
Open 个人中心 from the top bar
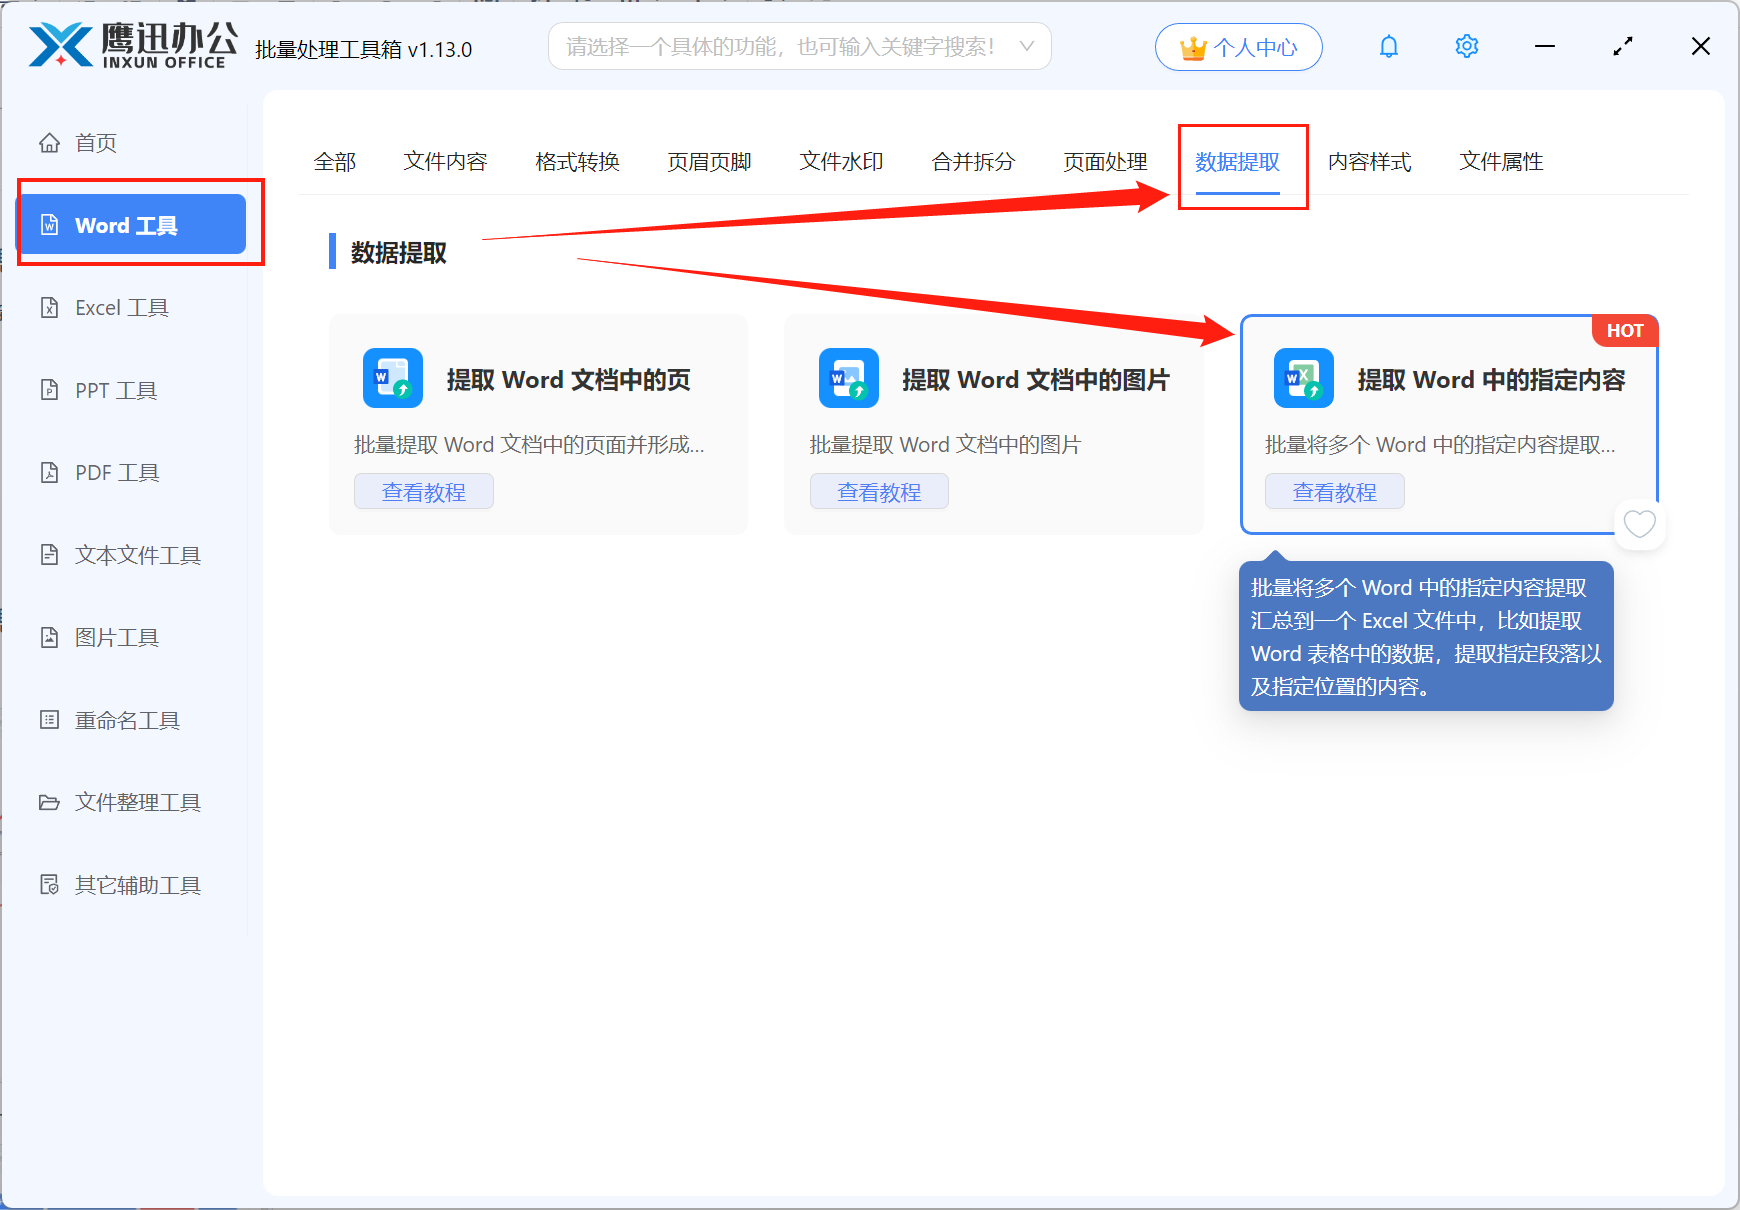click(x=1238, y=46)
